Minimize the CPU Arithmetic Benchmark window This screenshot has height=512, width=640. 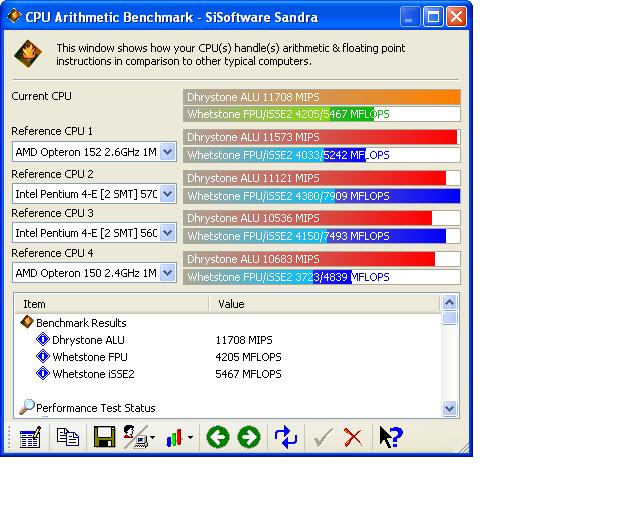tap(409, 17)
